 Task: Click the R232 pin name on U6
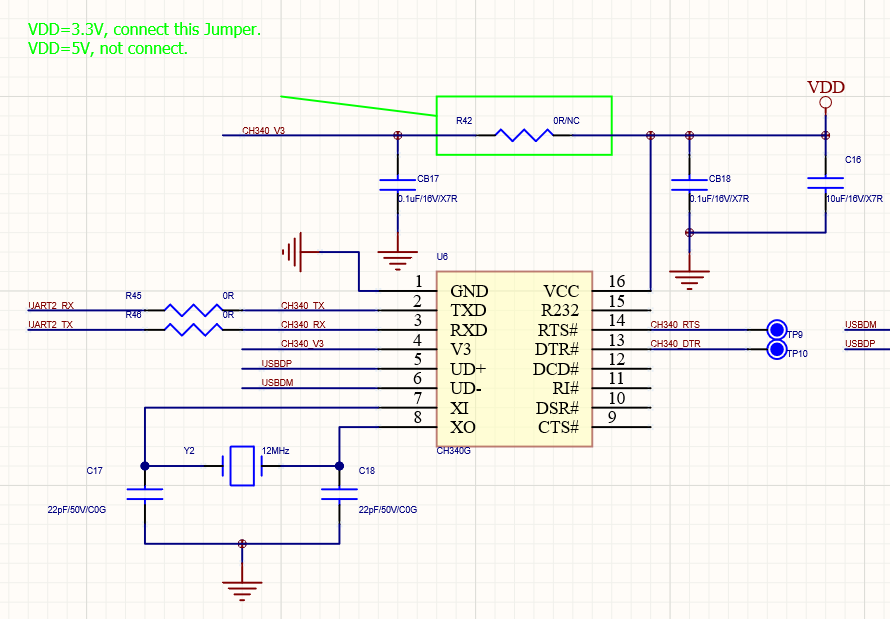560,310
